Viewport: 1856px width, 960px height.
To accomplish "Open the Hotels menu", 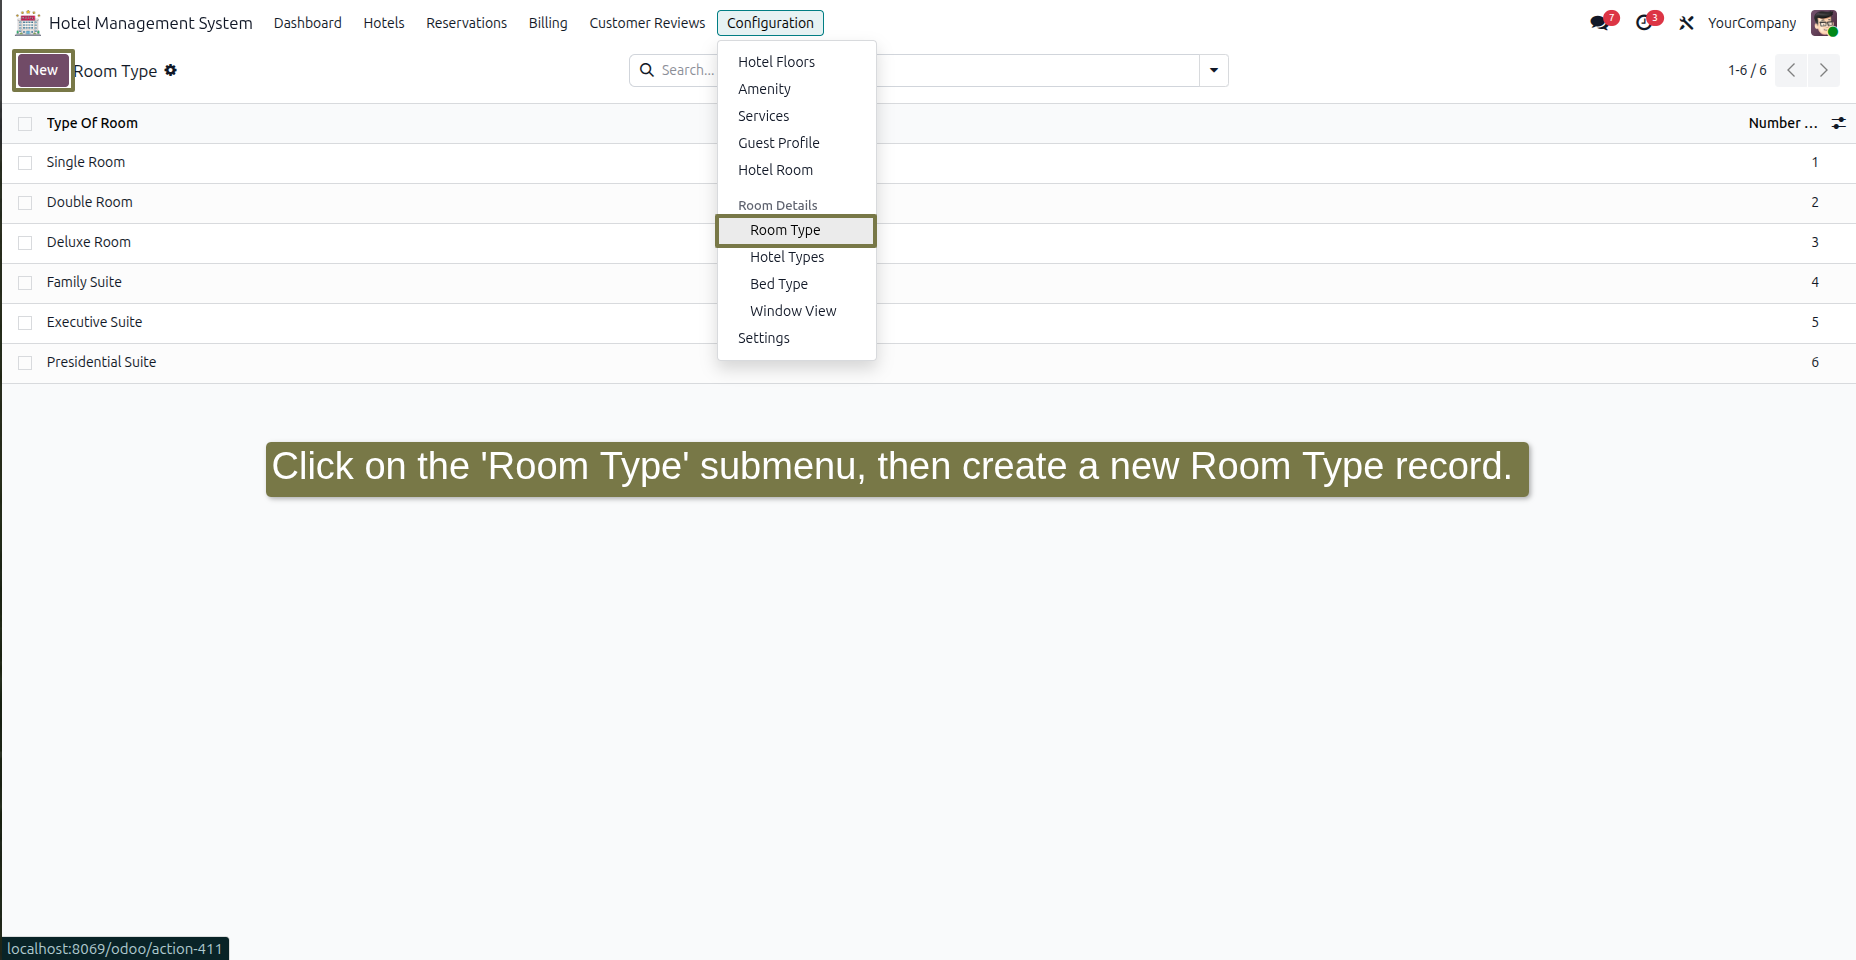I will tap(384, 23).
